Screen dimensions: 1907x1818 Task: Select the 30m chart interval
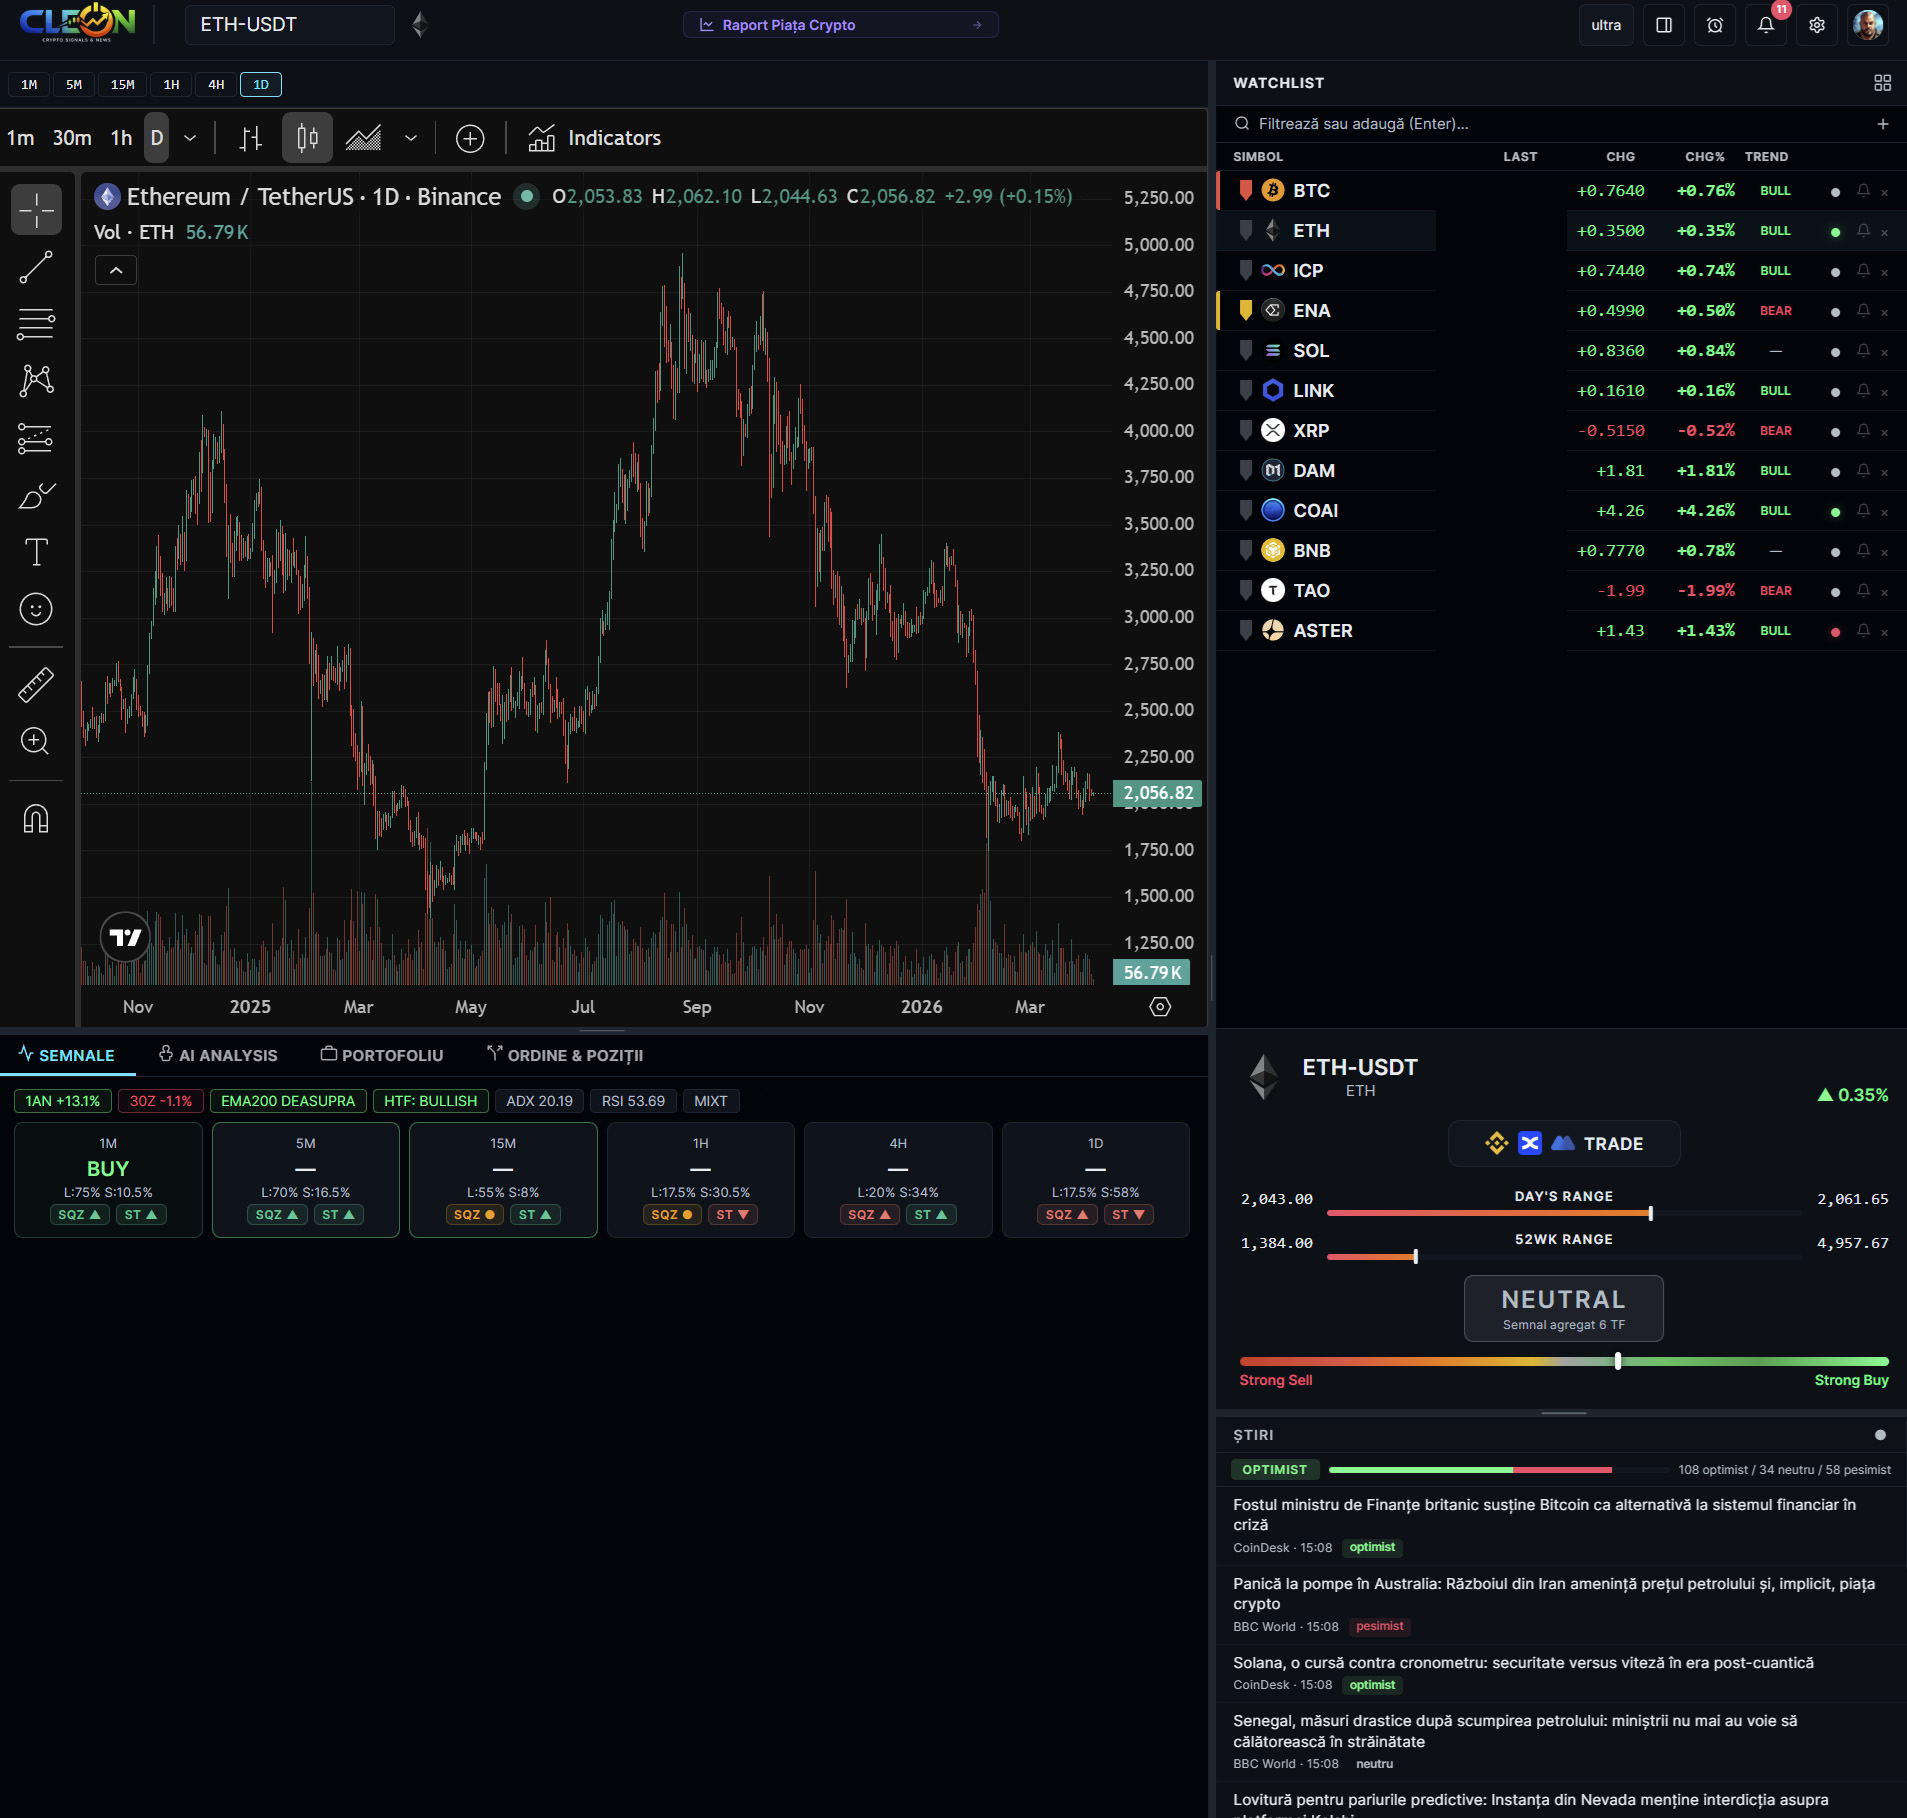click(72, 138)
